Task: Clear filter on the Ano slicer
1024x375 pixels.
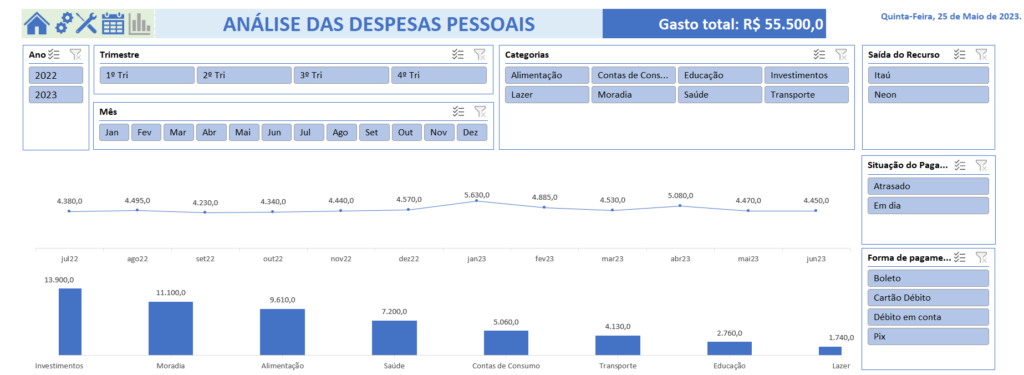Action: click(x=76, y=55)
